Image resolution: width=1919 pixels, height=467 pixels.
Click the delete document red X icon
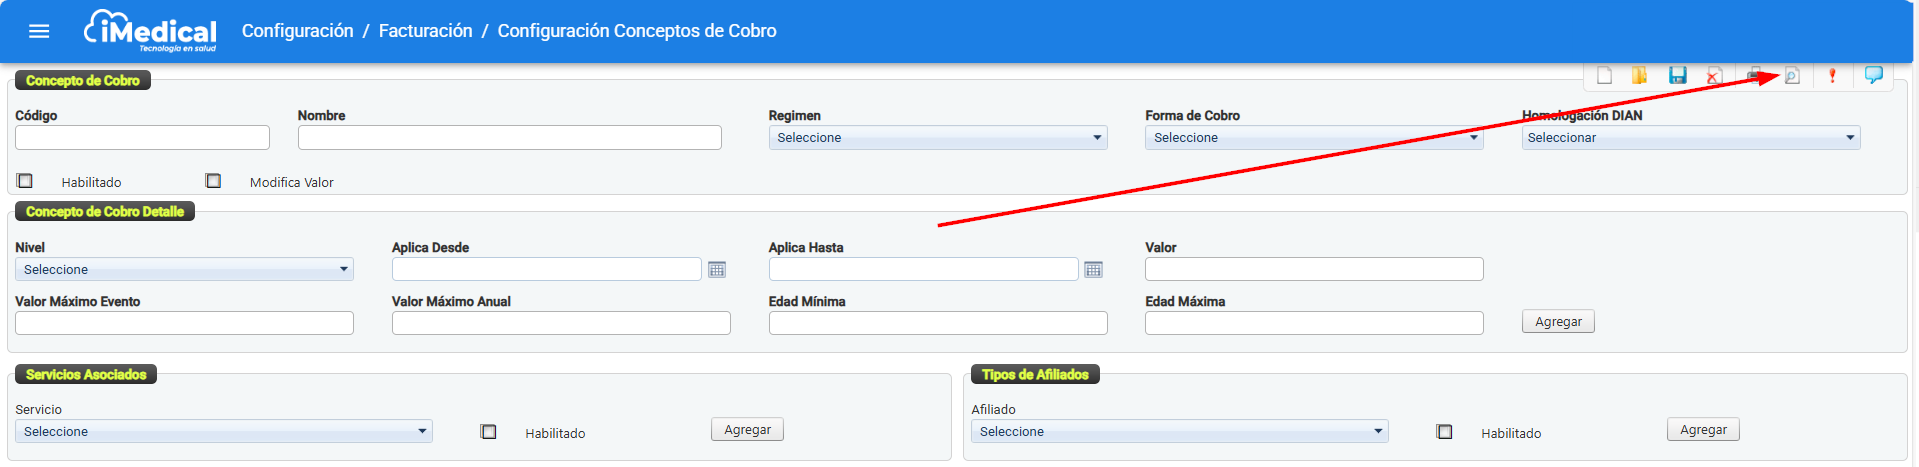coord(1713,76)
